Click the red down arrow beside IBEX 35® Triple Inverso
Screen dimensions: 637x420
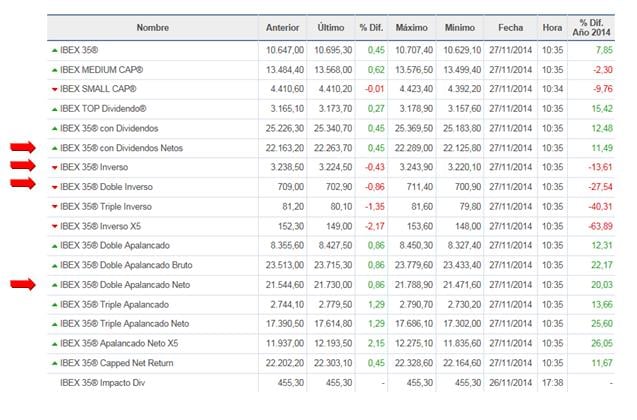tap(55, 206)
